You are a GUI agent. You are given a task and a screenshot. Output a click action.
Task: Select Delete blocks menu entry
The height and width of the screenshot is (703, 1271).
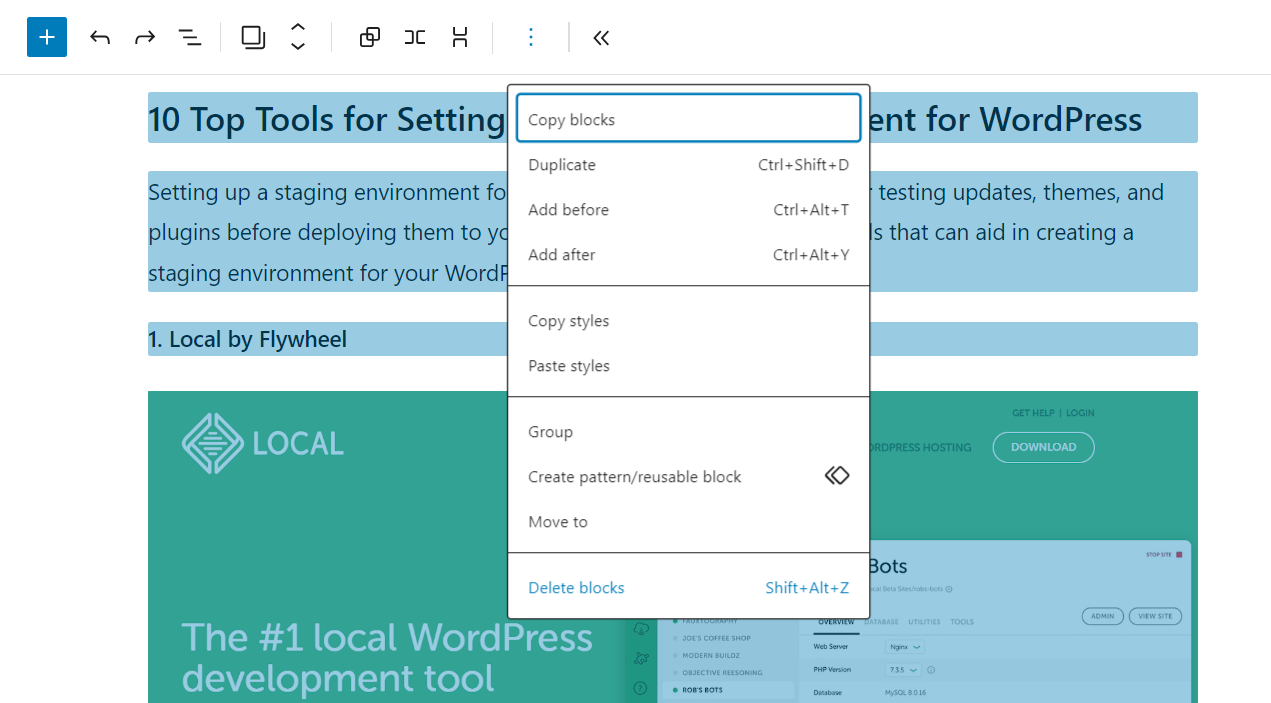point(689,588)
